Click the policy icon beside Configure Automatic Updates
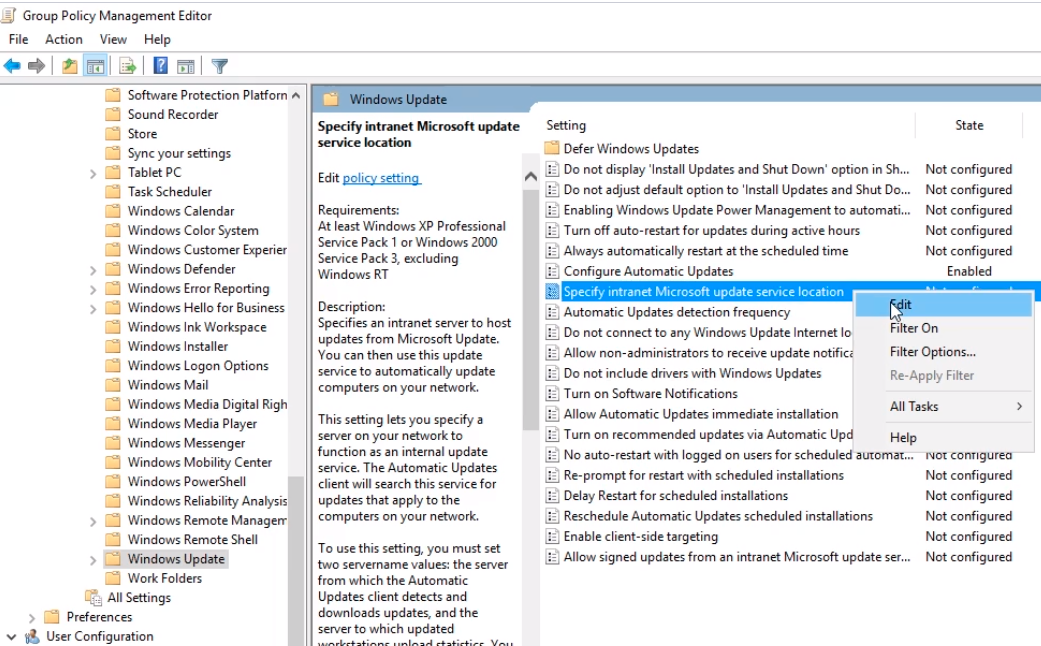 pos(552,271)
